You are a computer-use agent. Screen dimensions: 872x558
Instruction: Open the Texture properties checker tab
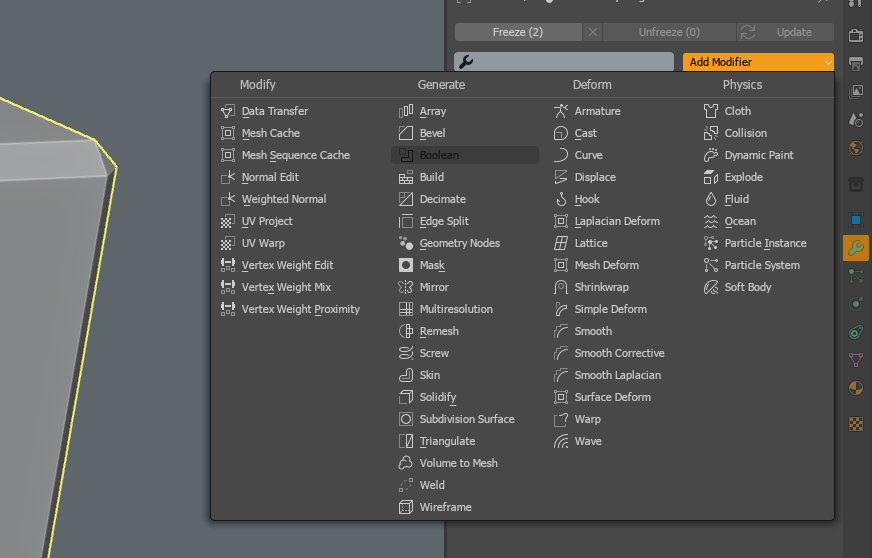point(856,423)
